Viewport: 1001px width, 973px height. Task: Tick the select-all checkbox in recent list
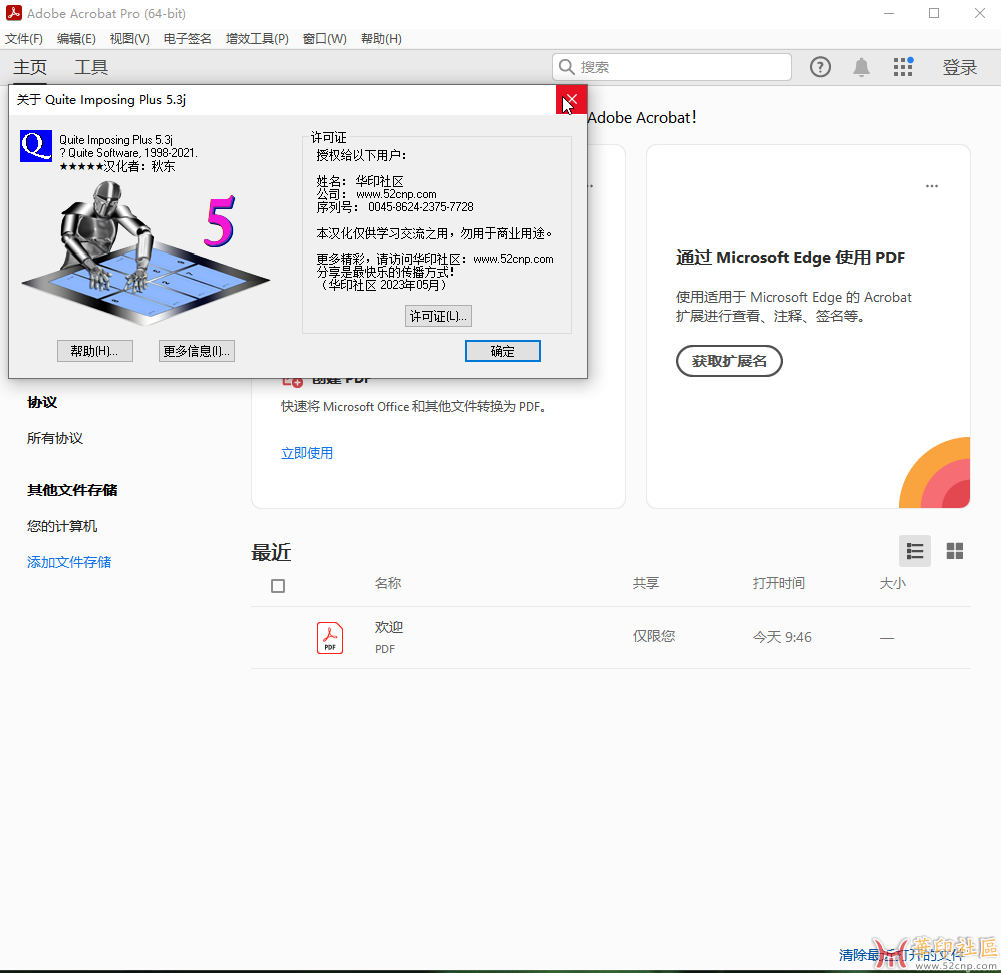(x=278, y=586)
